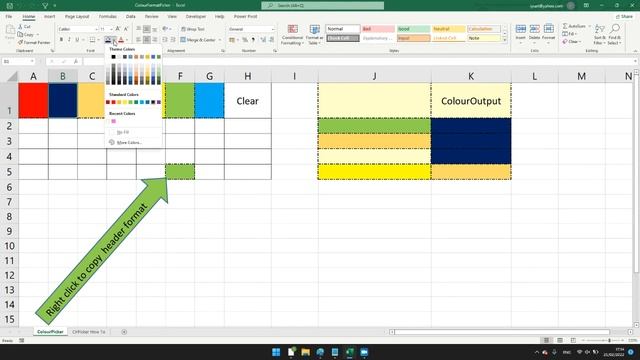
Task: Click the Search box in title bar
Action: point(322,5)
